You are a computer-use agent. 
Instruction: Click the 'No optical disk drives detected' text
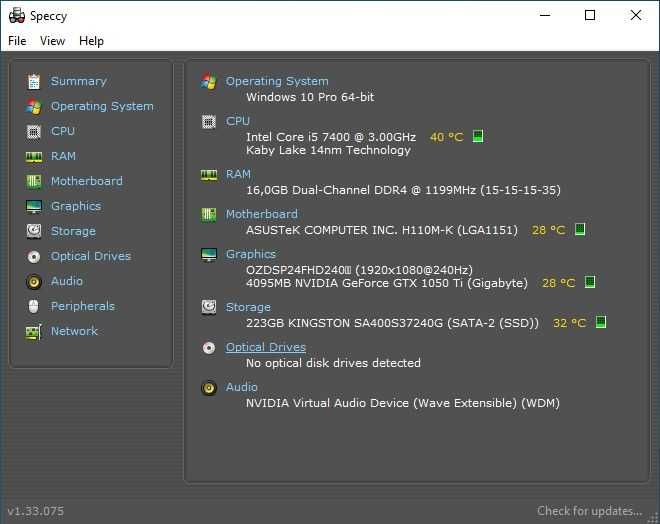[333, 363]
